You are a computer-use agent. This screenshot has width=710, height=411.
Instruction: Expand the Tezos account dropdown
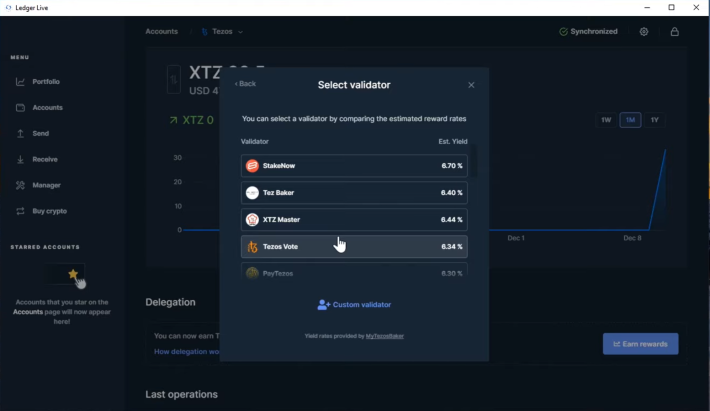pos(240,32)
